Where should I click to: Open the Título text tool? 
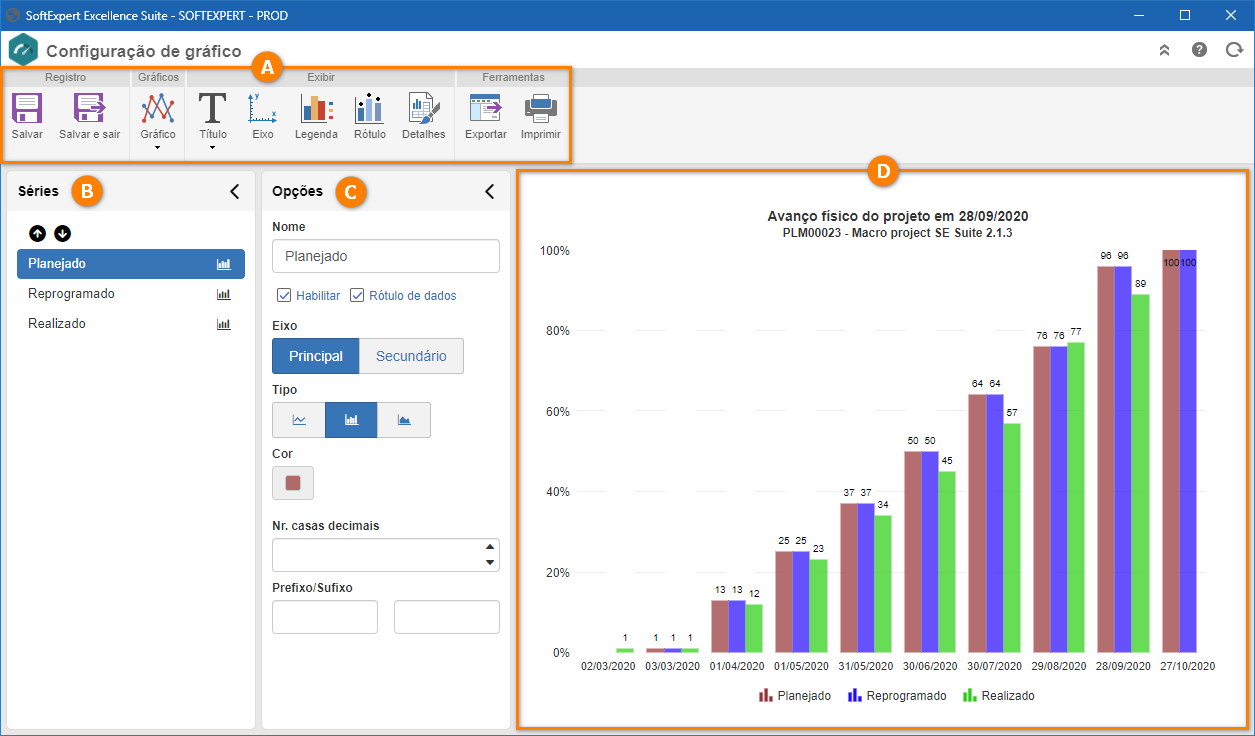213,108
